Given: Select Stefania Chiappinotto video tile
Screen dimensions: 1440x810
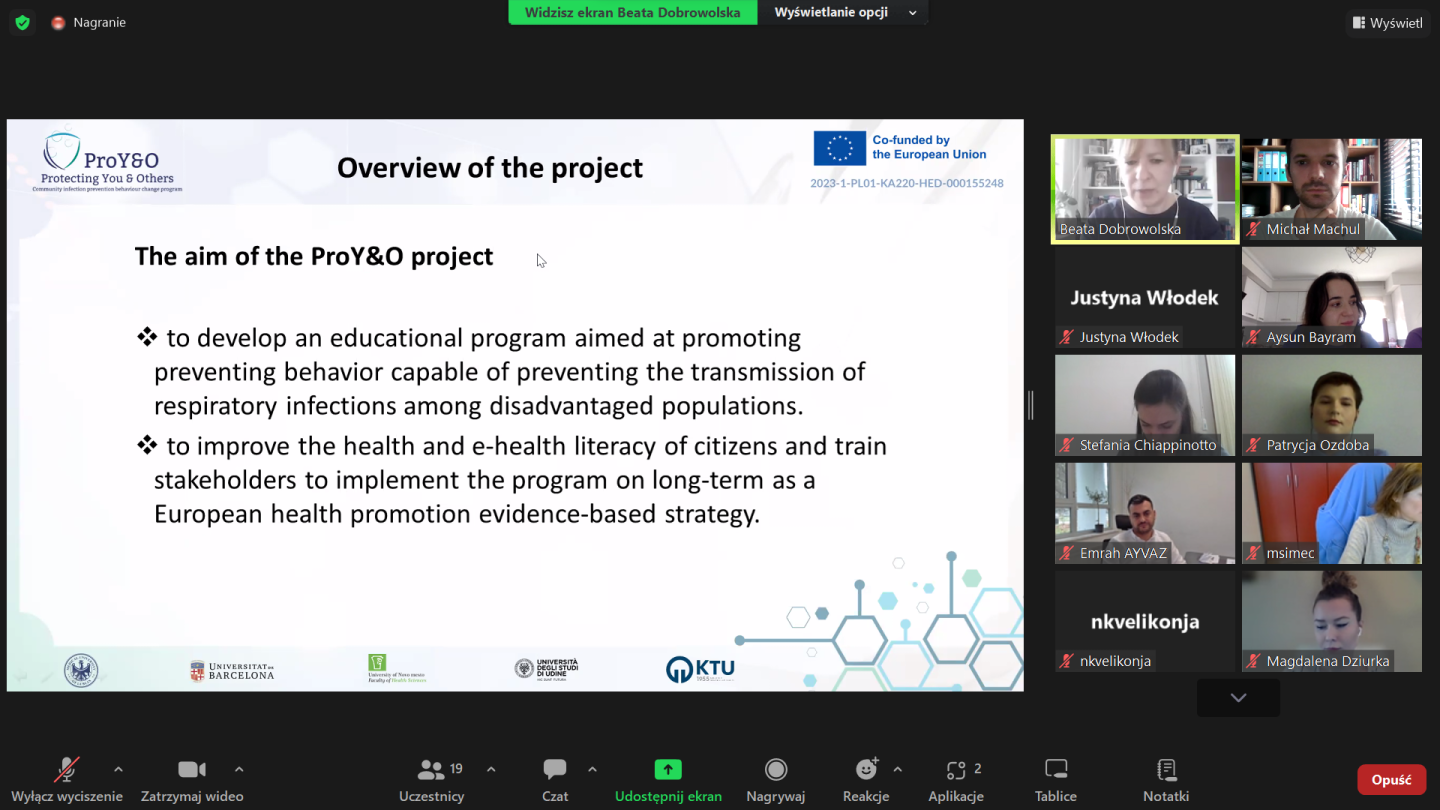Looking at the screenshot, I should 1145,405.
